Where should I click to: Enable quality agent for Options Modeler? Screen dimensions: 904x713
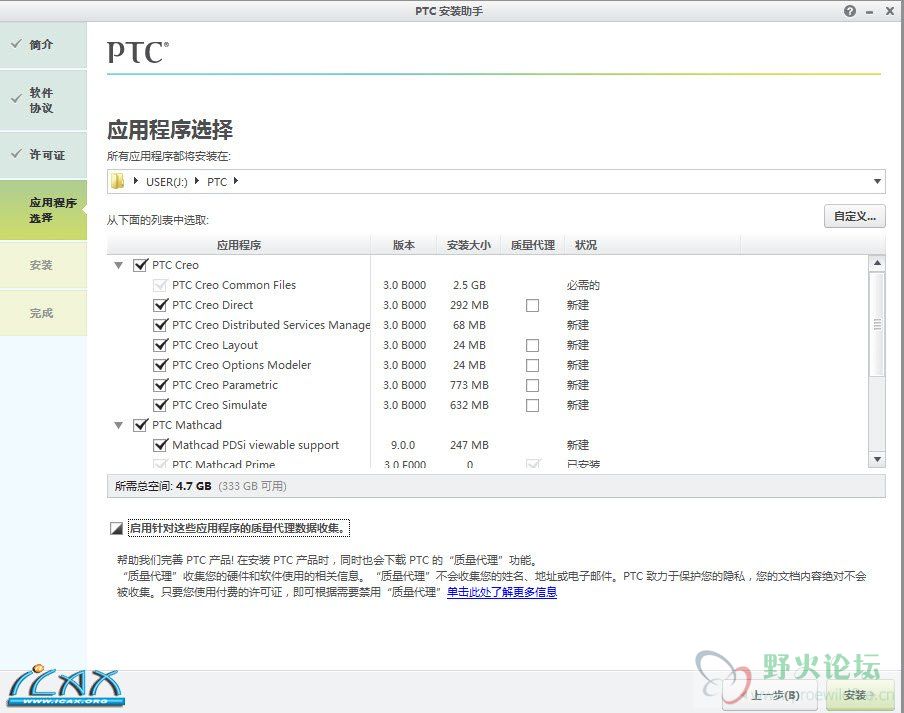532,365
